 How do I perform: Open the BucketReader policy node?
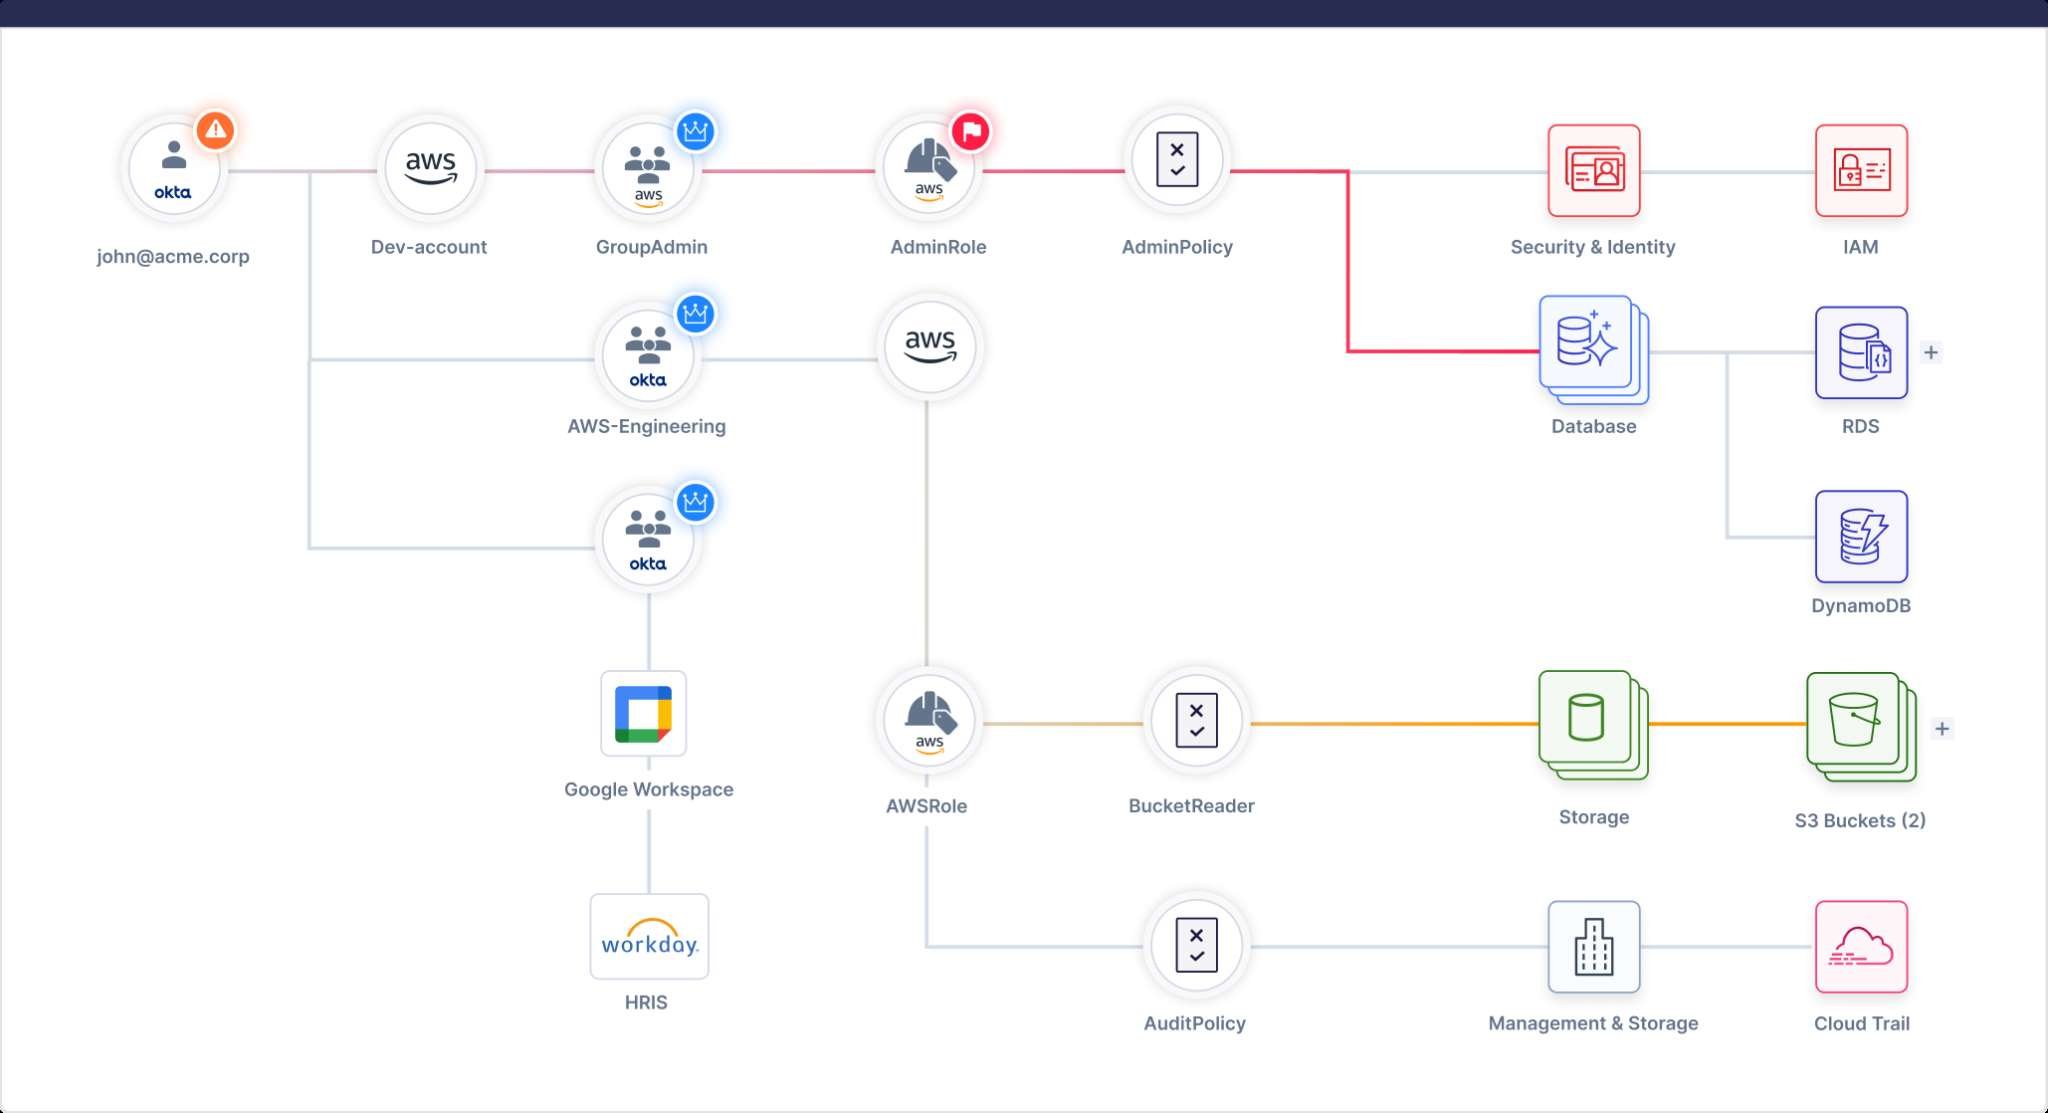tap(1196, 721)
